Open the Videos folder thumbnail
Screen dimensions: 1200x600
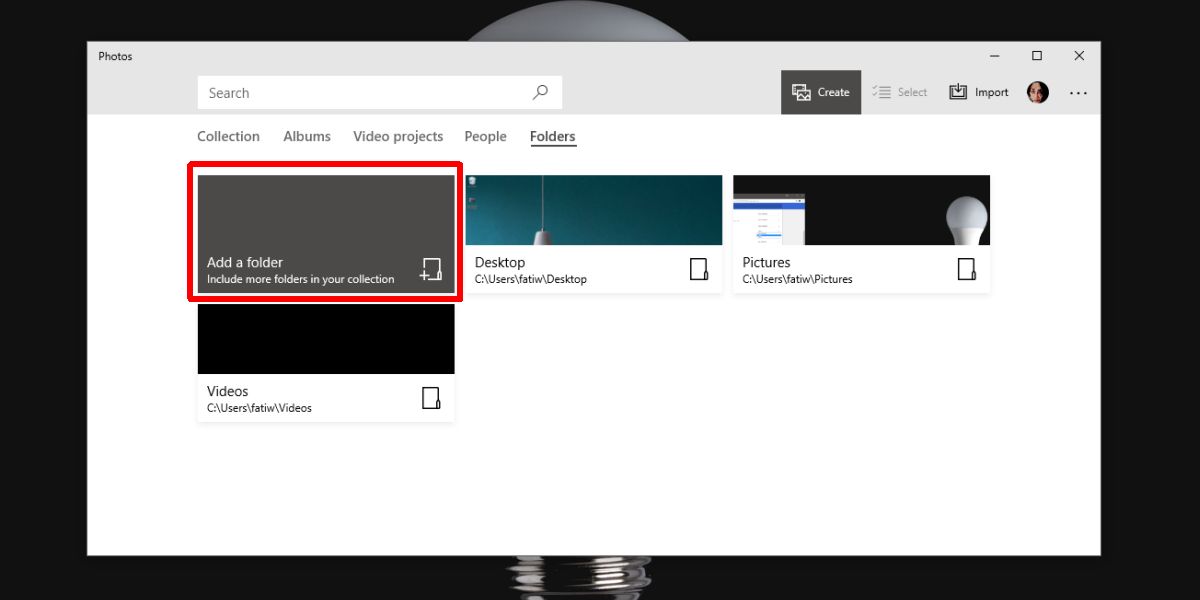[x=326, y=339]
